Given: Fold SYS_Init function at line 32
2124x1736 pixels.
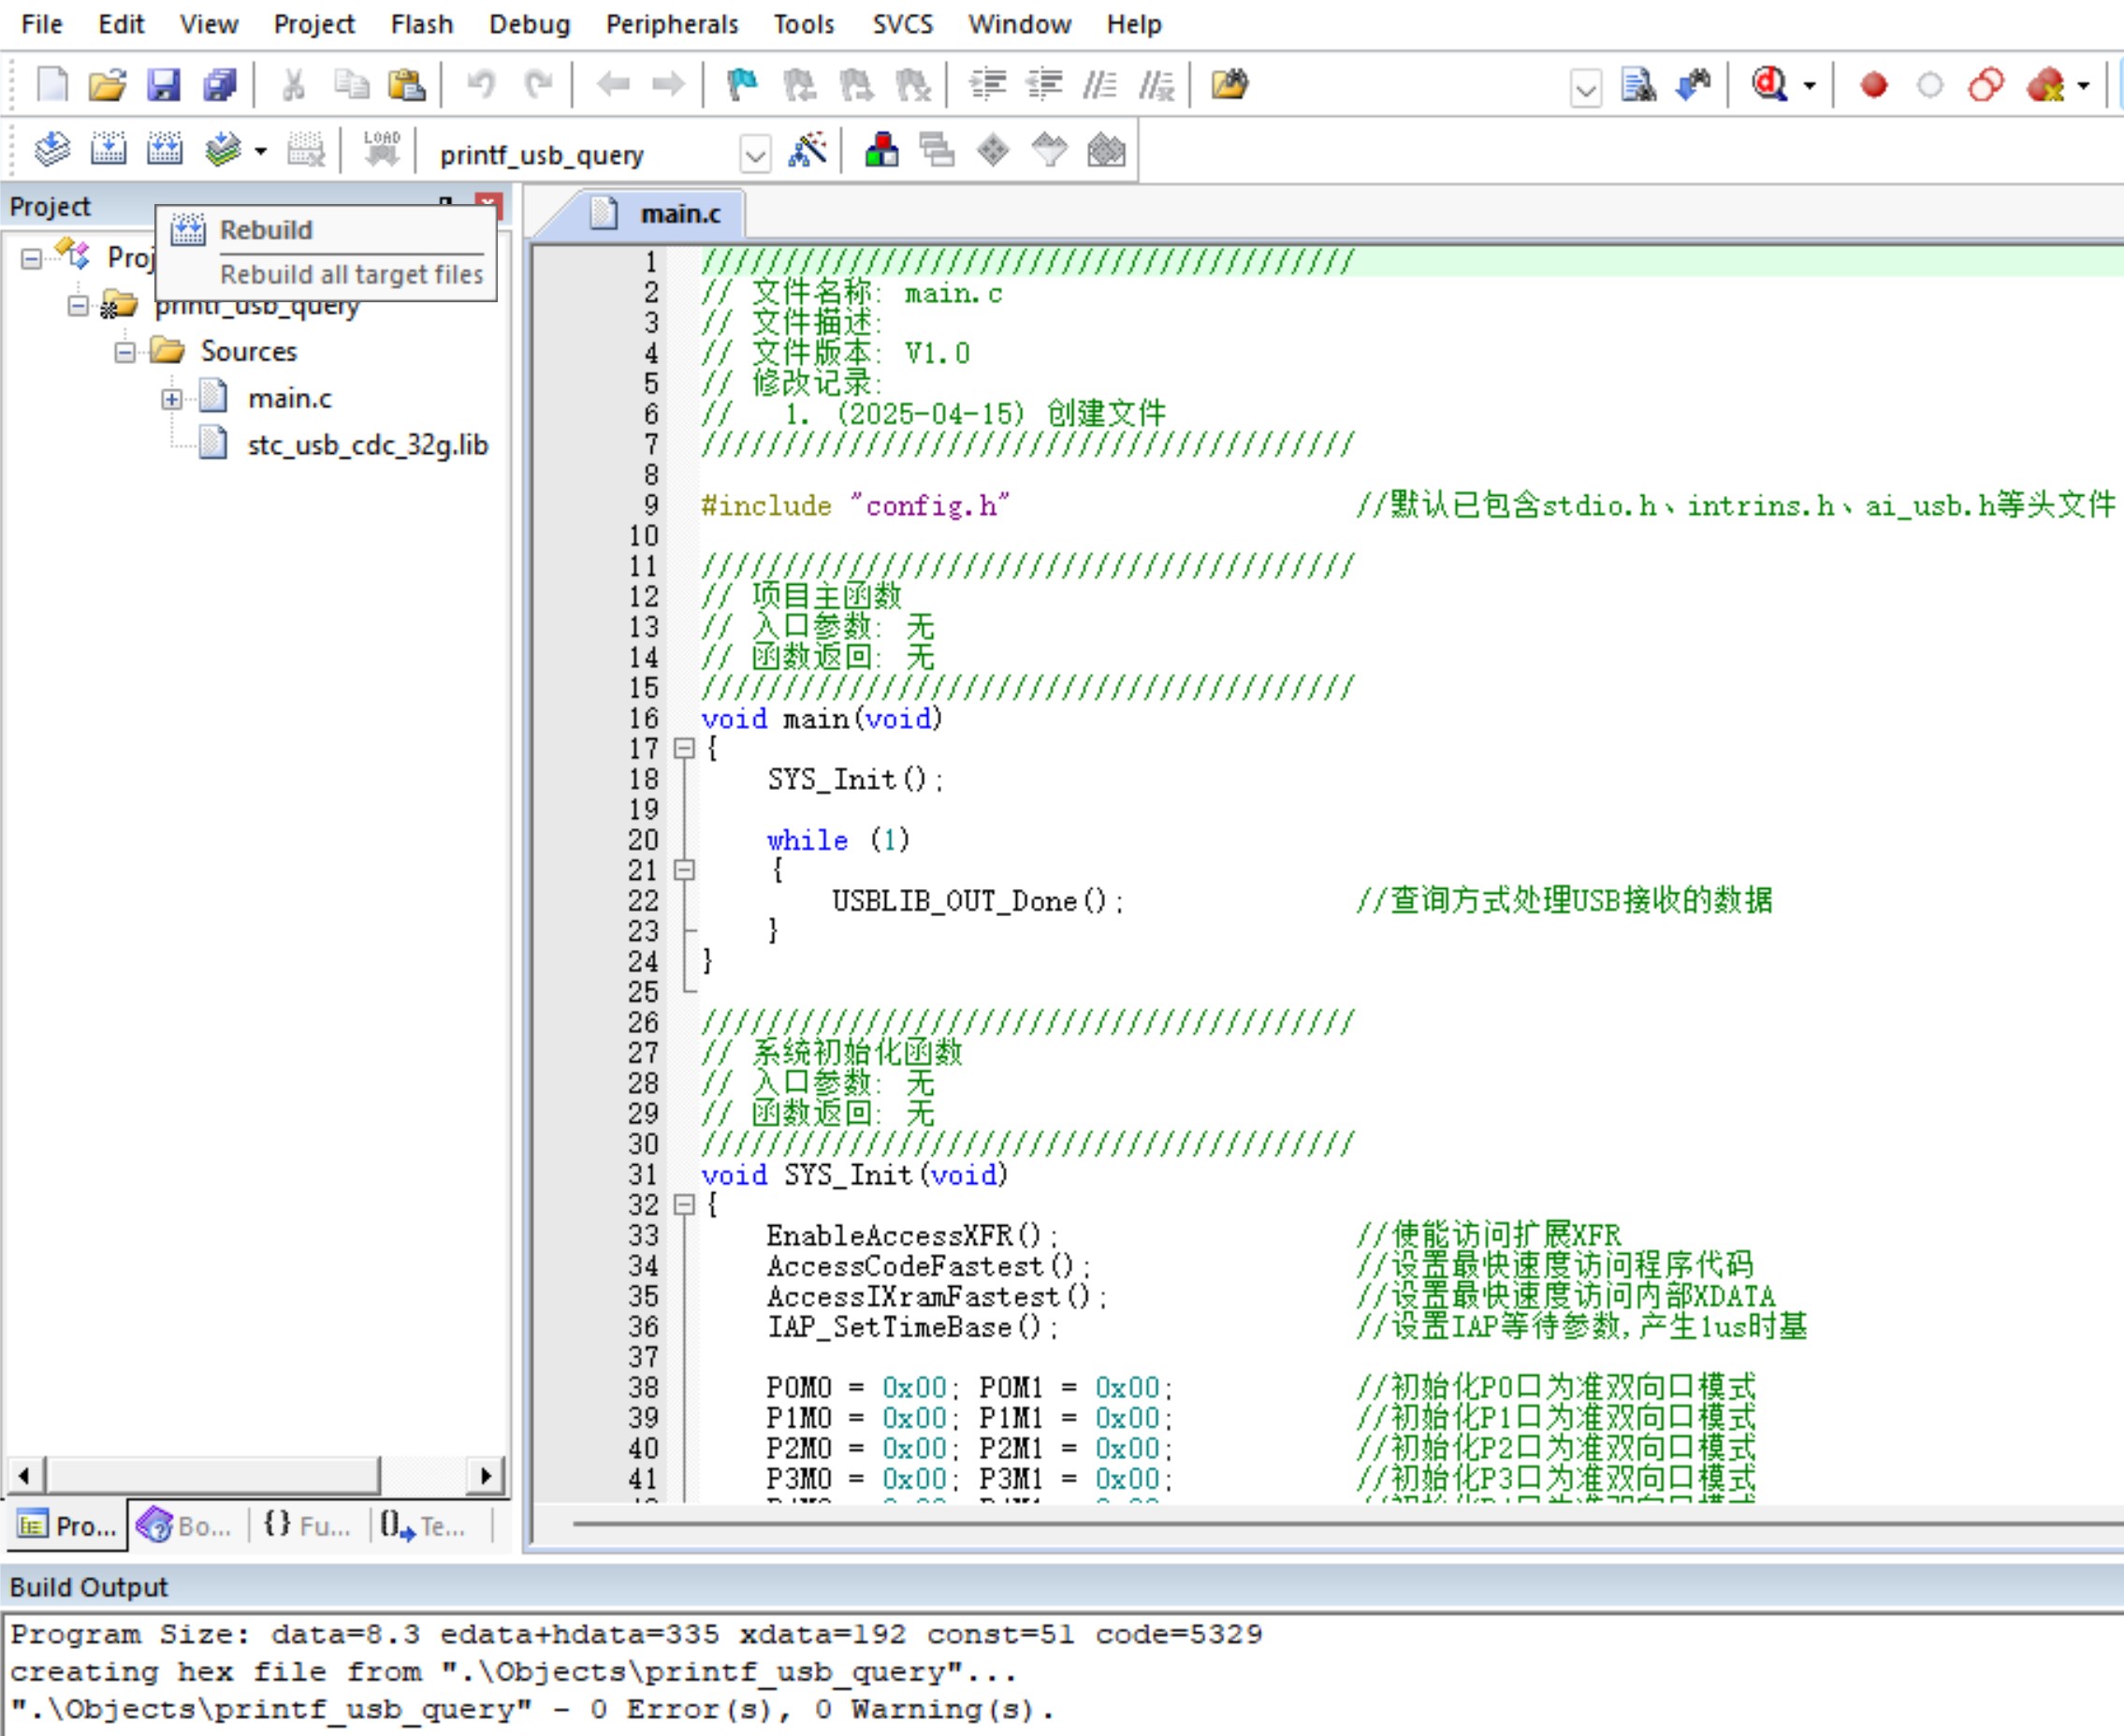Looking at the screenshot, I should coord(684,1206).
